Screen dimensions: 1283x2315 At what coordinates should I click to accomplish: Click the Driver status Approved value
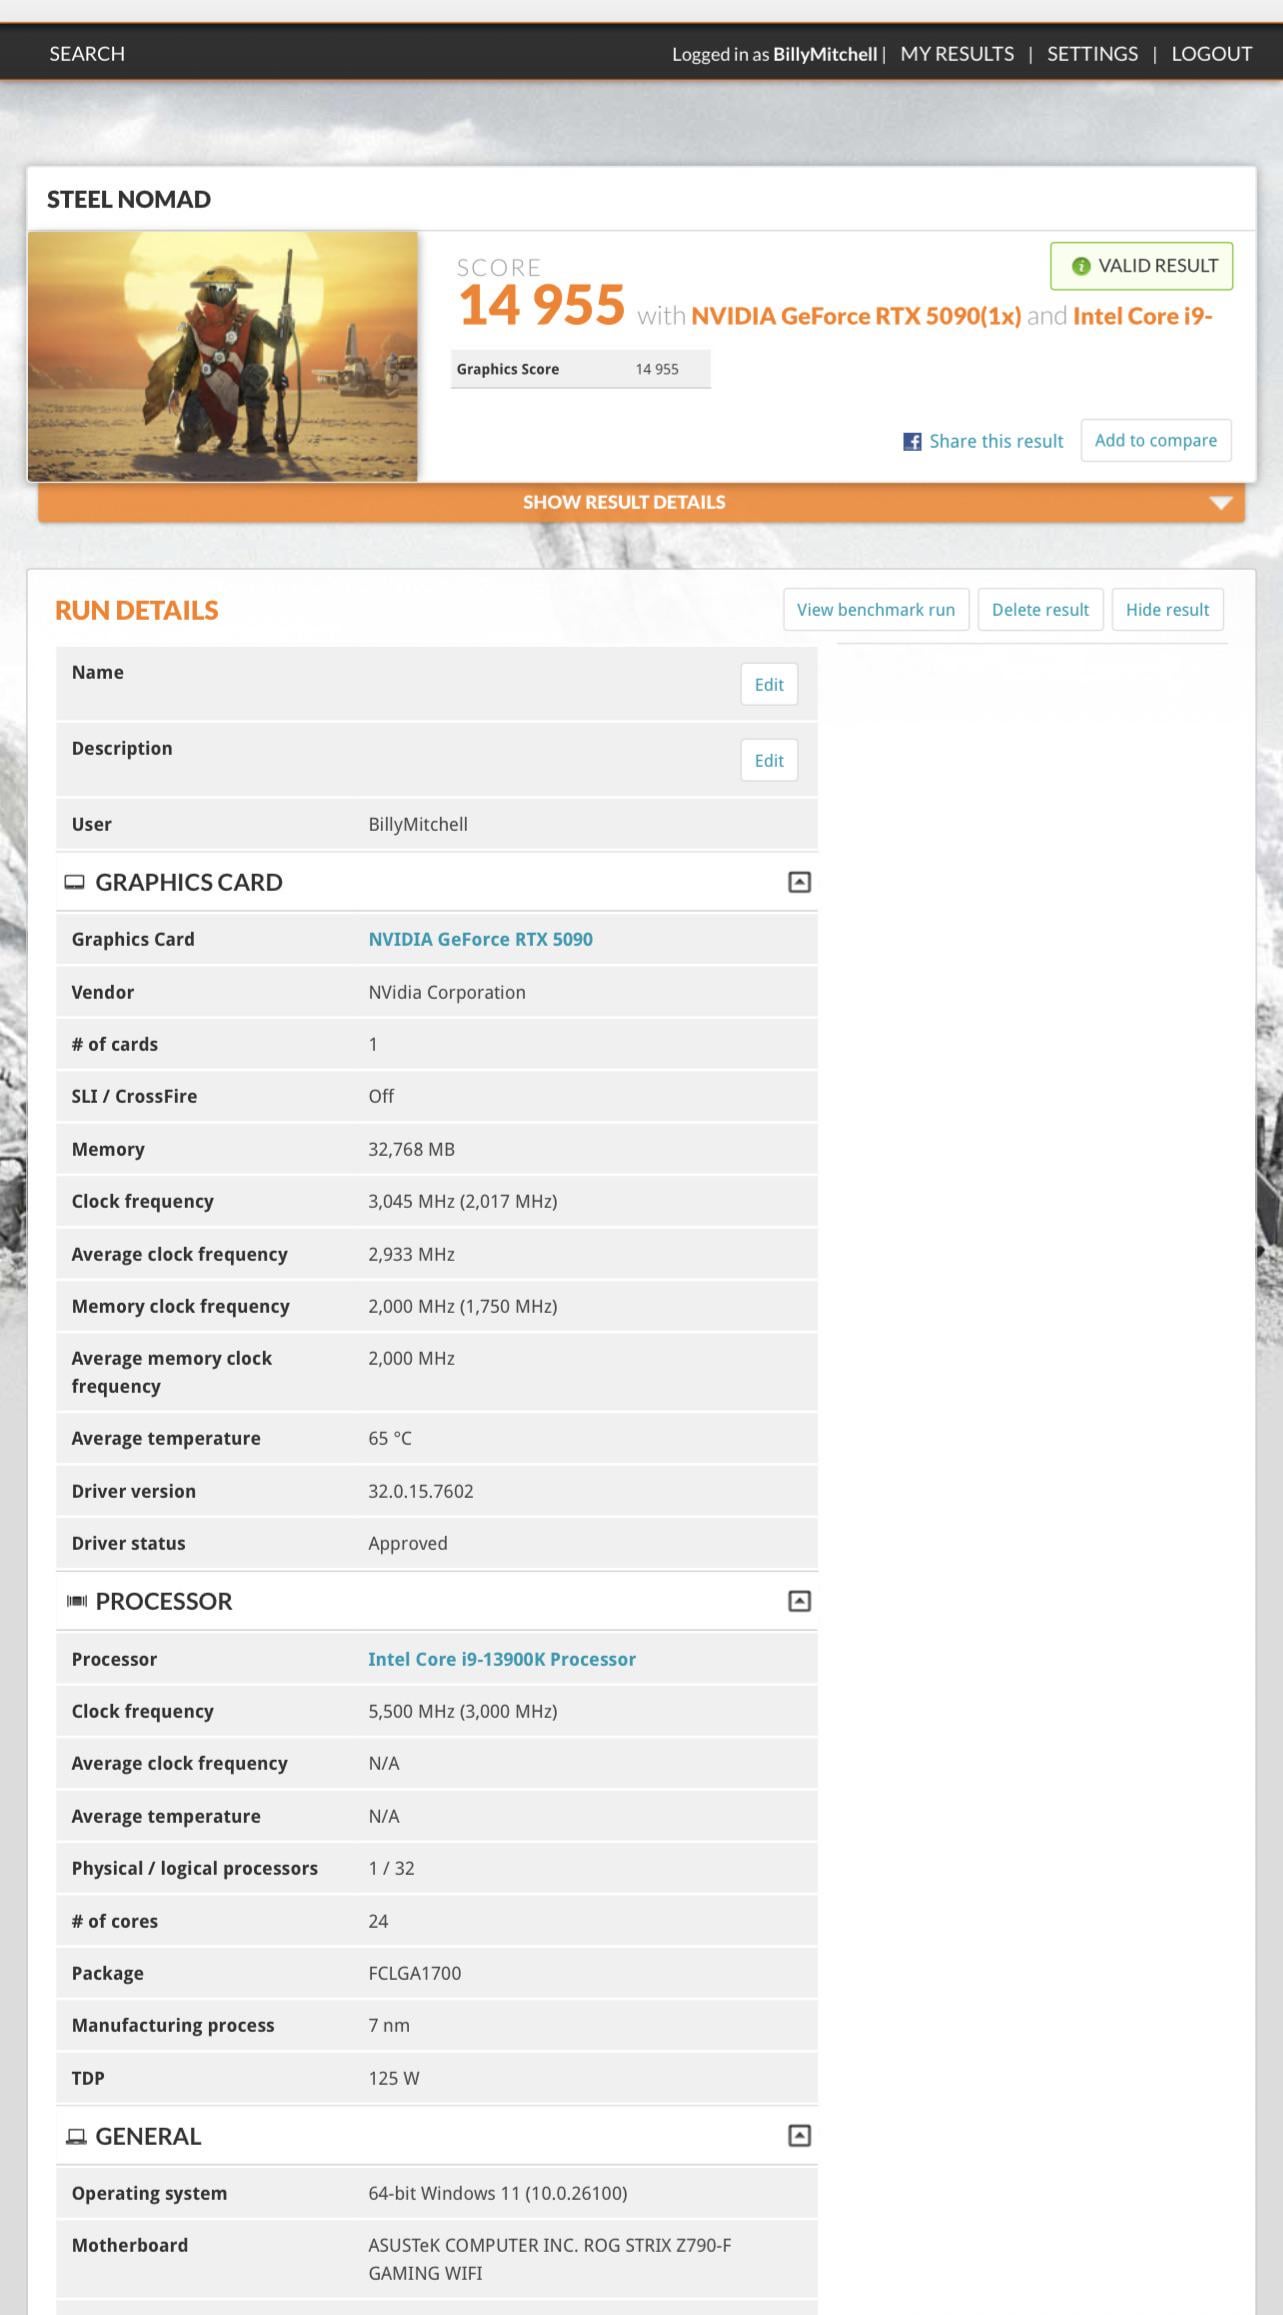click(x=408, y=1543)
